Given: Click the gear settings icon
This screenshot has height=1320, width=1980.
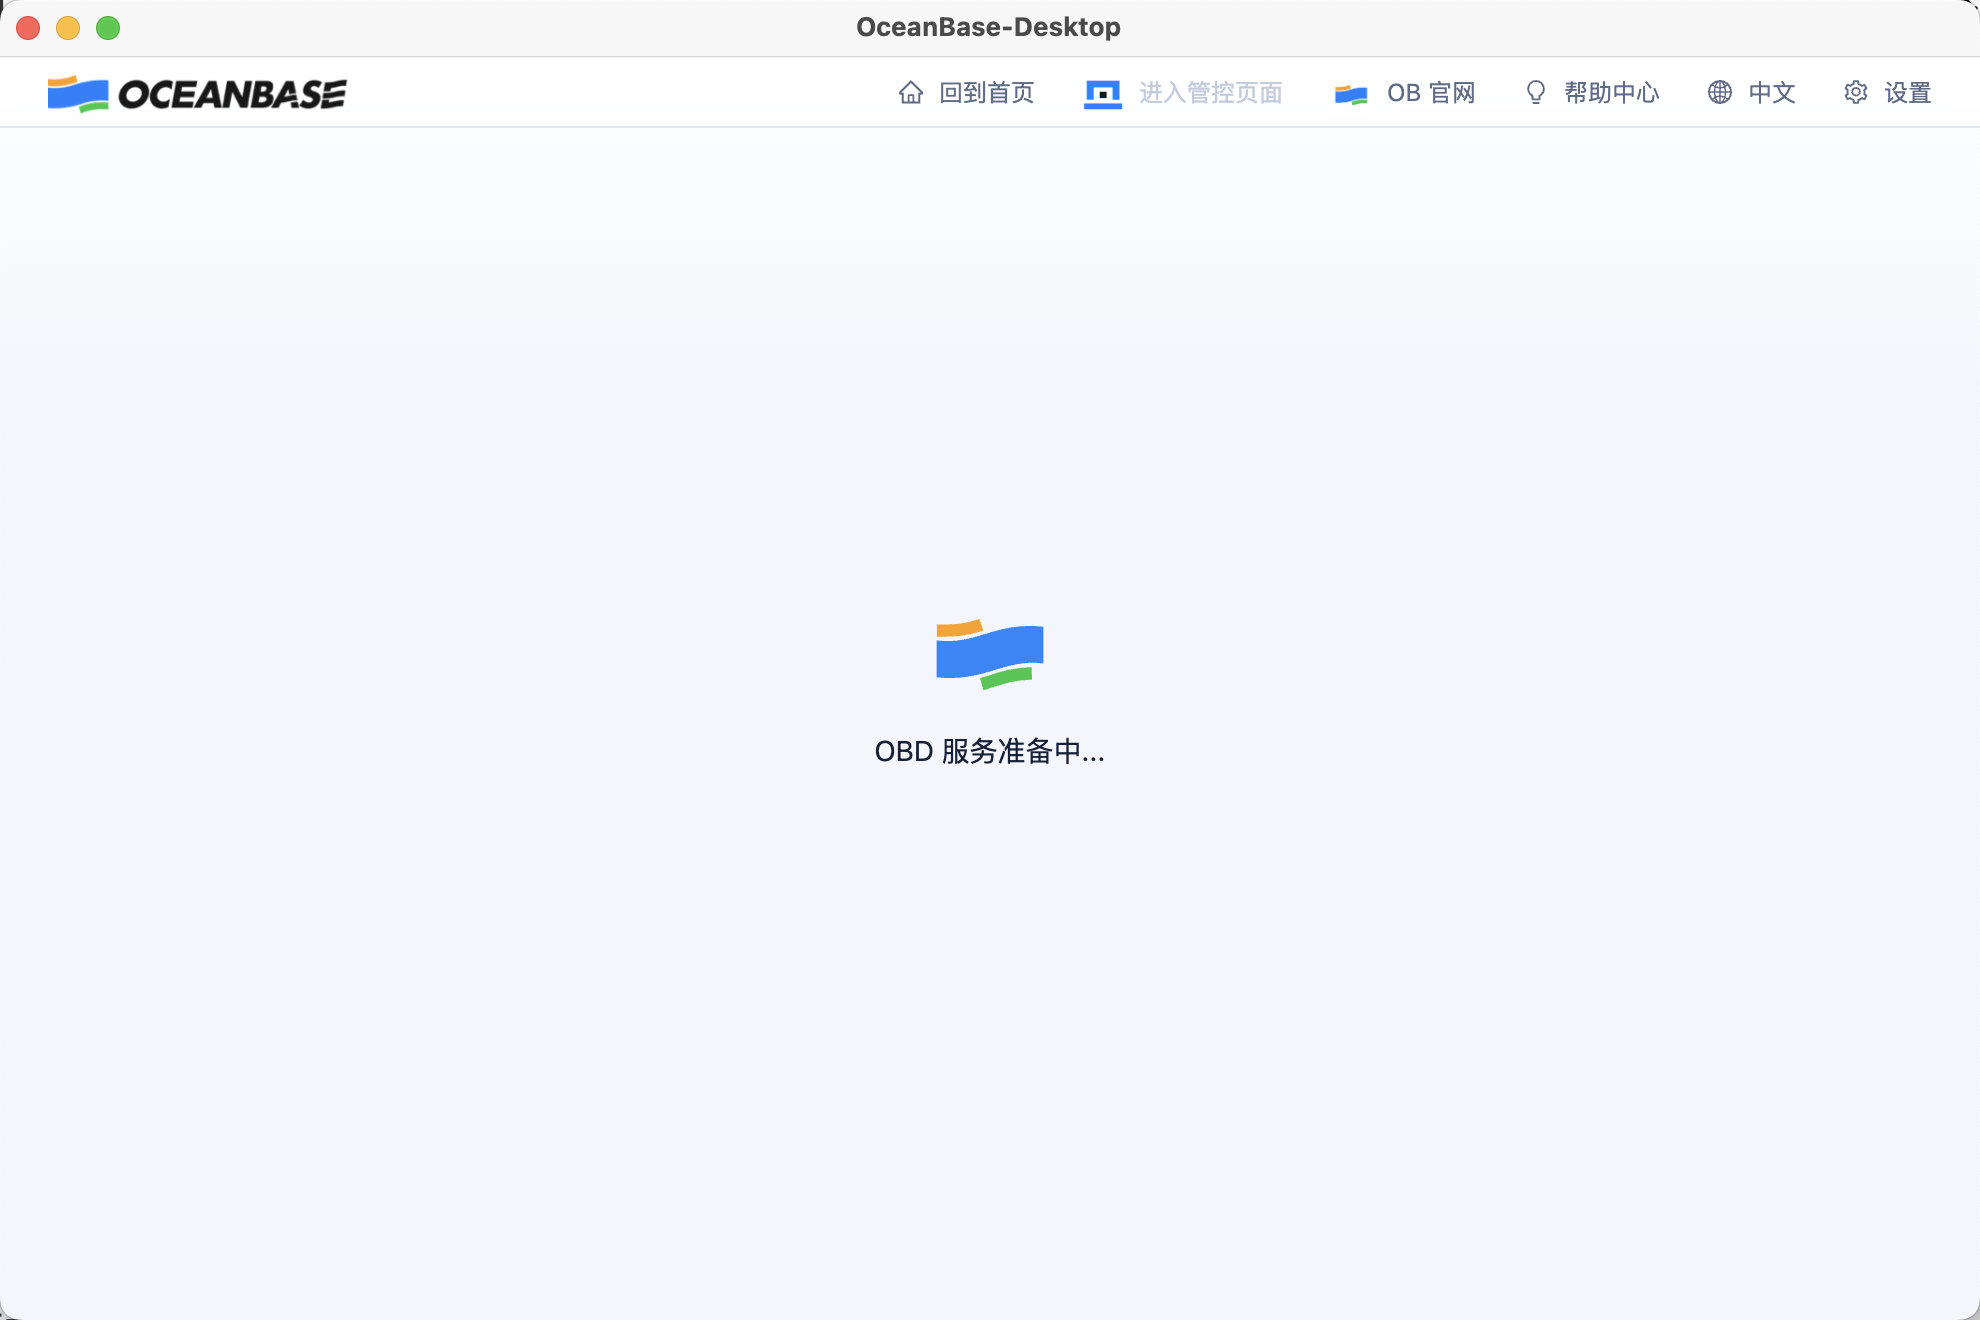Looking at the screenshot, I should coord(1855,93).
